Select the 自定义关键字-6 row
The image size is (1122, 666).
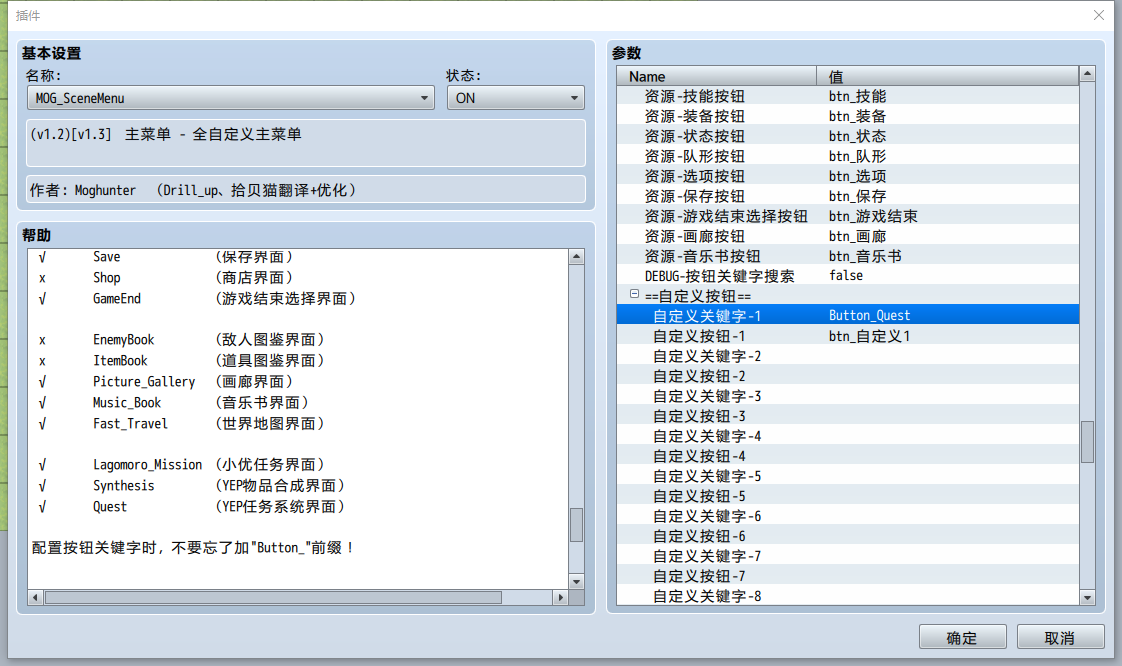848,516
